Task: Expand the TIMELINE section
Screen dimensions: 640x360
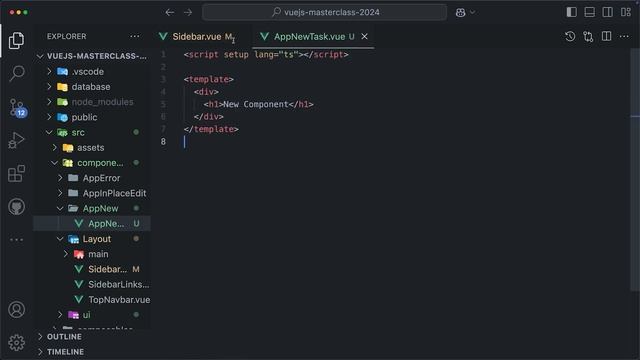Action: coord(92,352)
